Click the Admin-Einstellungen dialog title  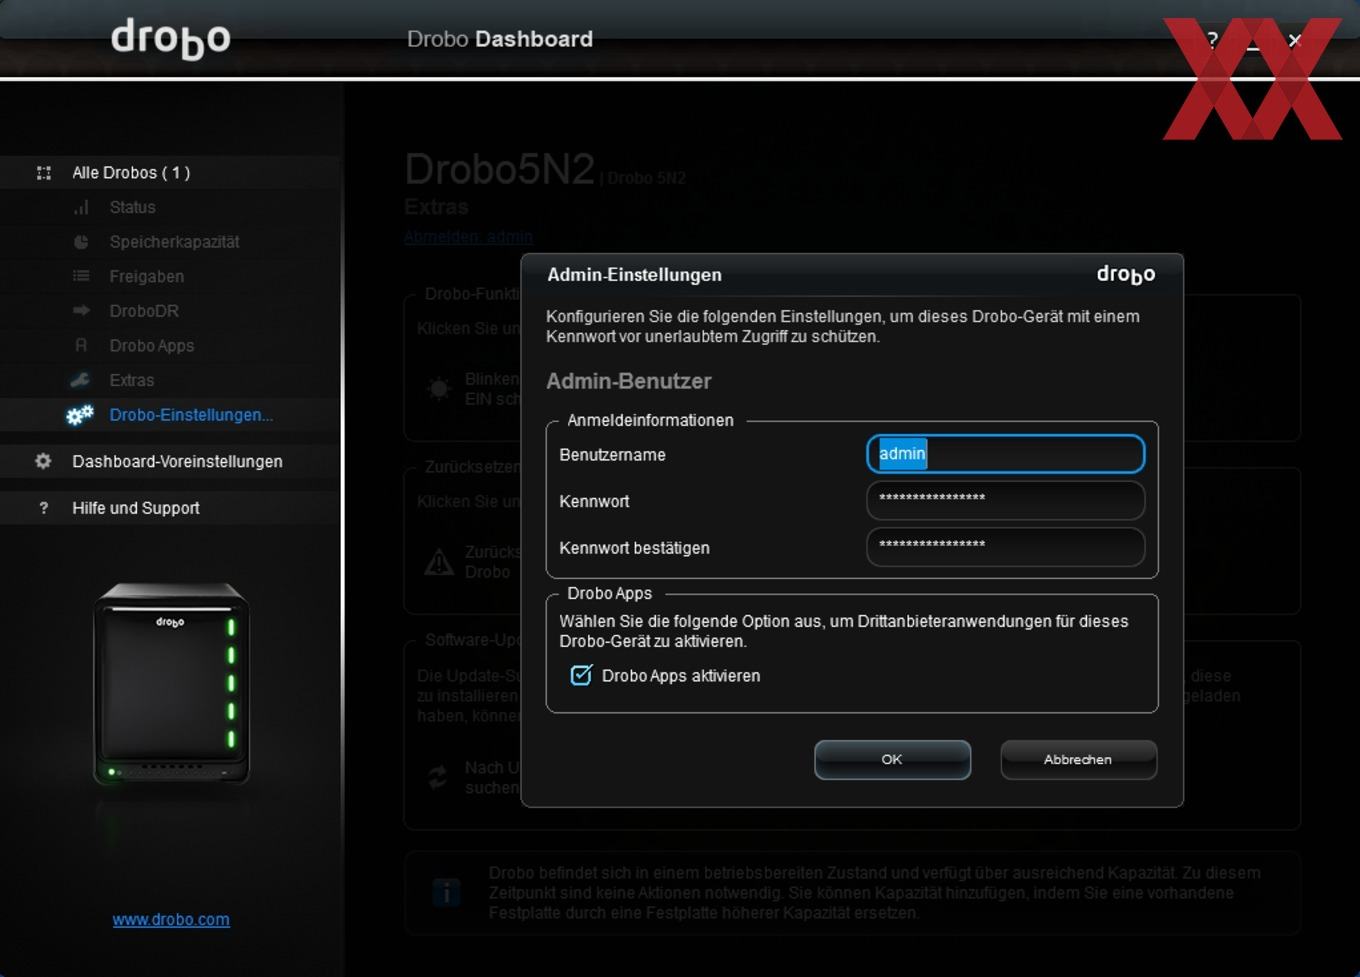point(634,275)
